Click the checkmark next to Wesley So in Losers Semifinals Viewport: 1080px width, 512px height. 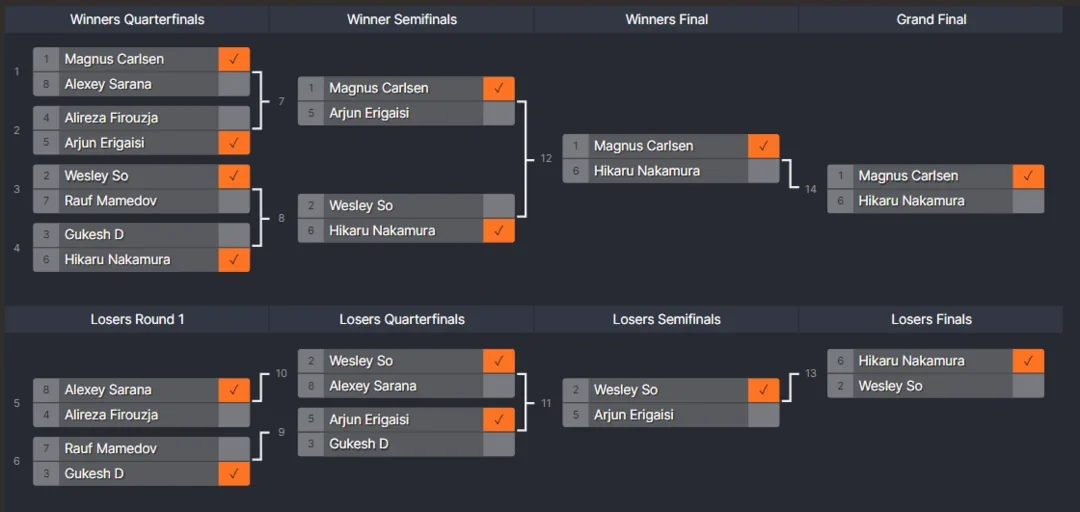tap(763, 390)
